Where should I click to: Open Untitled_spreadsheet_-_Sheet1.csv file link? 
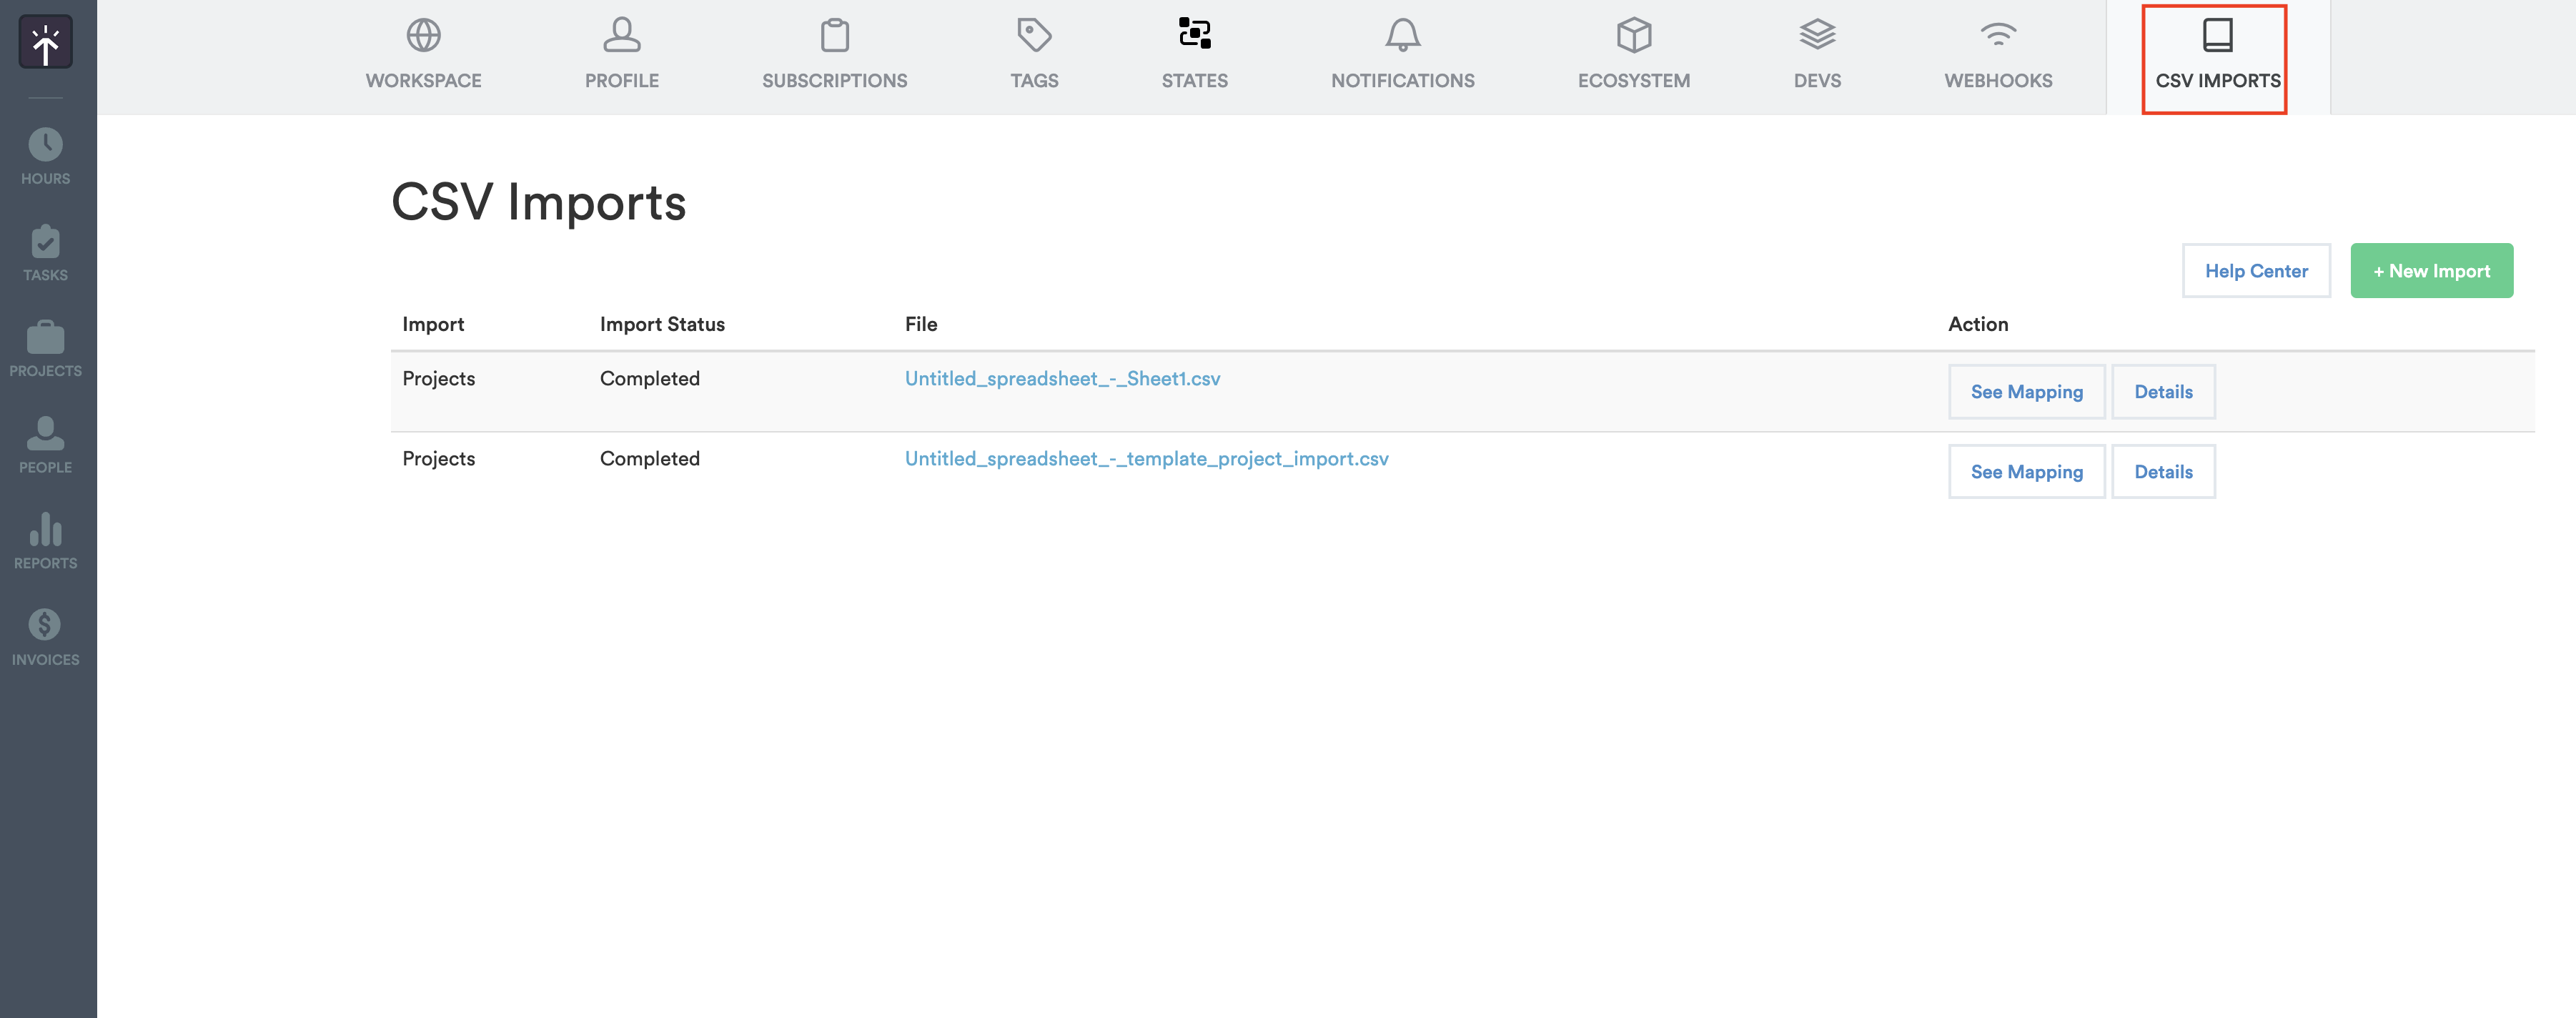click(1062, 378)
